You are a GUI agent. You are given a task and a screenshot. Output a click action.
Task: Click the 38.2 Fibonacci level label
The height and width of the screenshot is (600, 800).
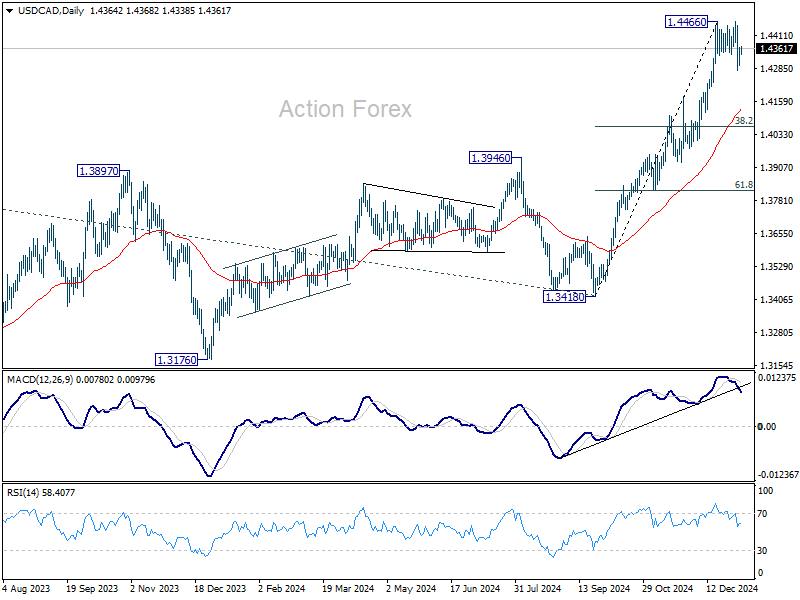(743, 121)
